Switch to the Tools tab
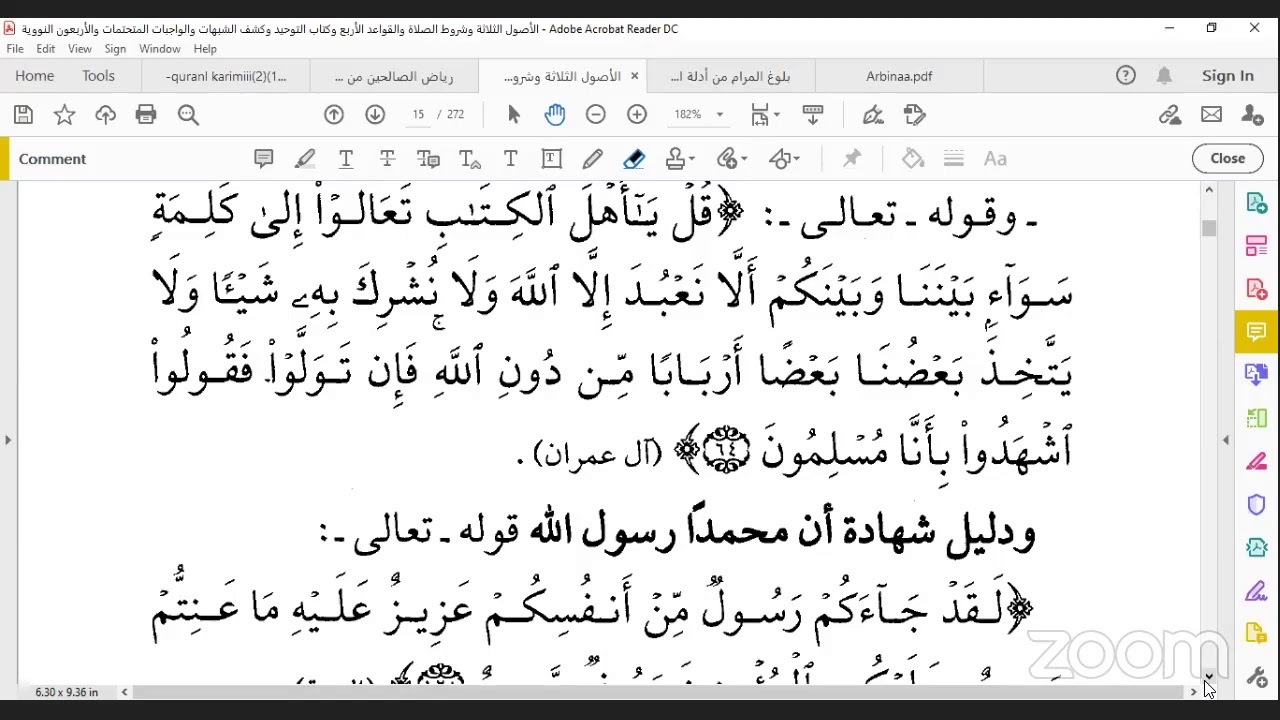Viewport: 1280px width, 720px height. 98,76
